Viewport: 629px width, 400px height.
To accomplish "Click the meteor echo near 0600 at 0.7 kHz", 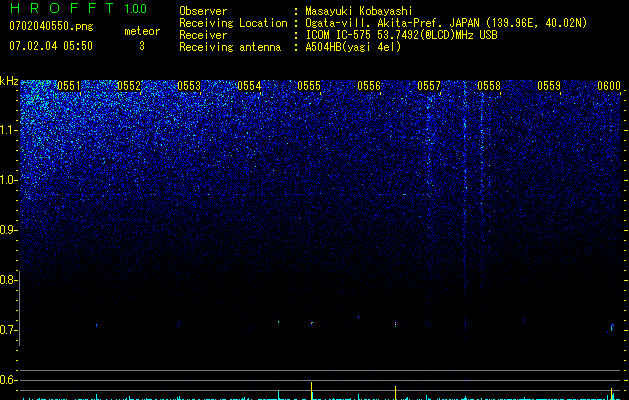I will click(x=612, y=327).
